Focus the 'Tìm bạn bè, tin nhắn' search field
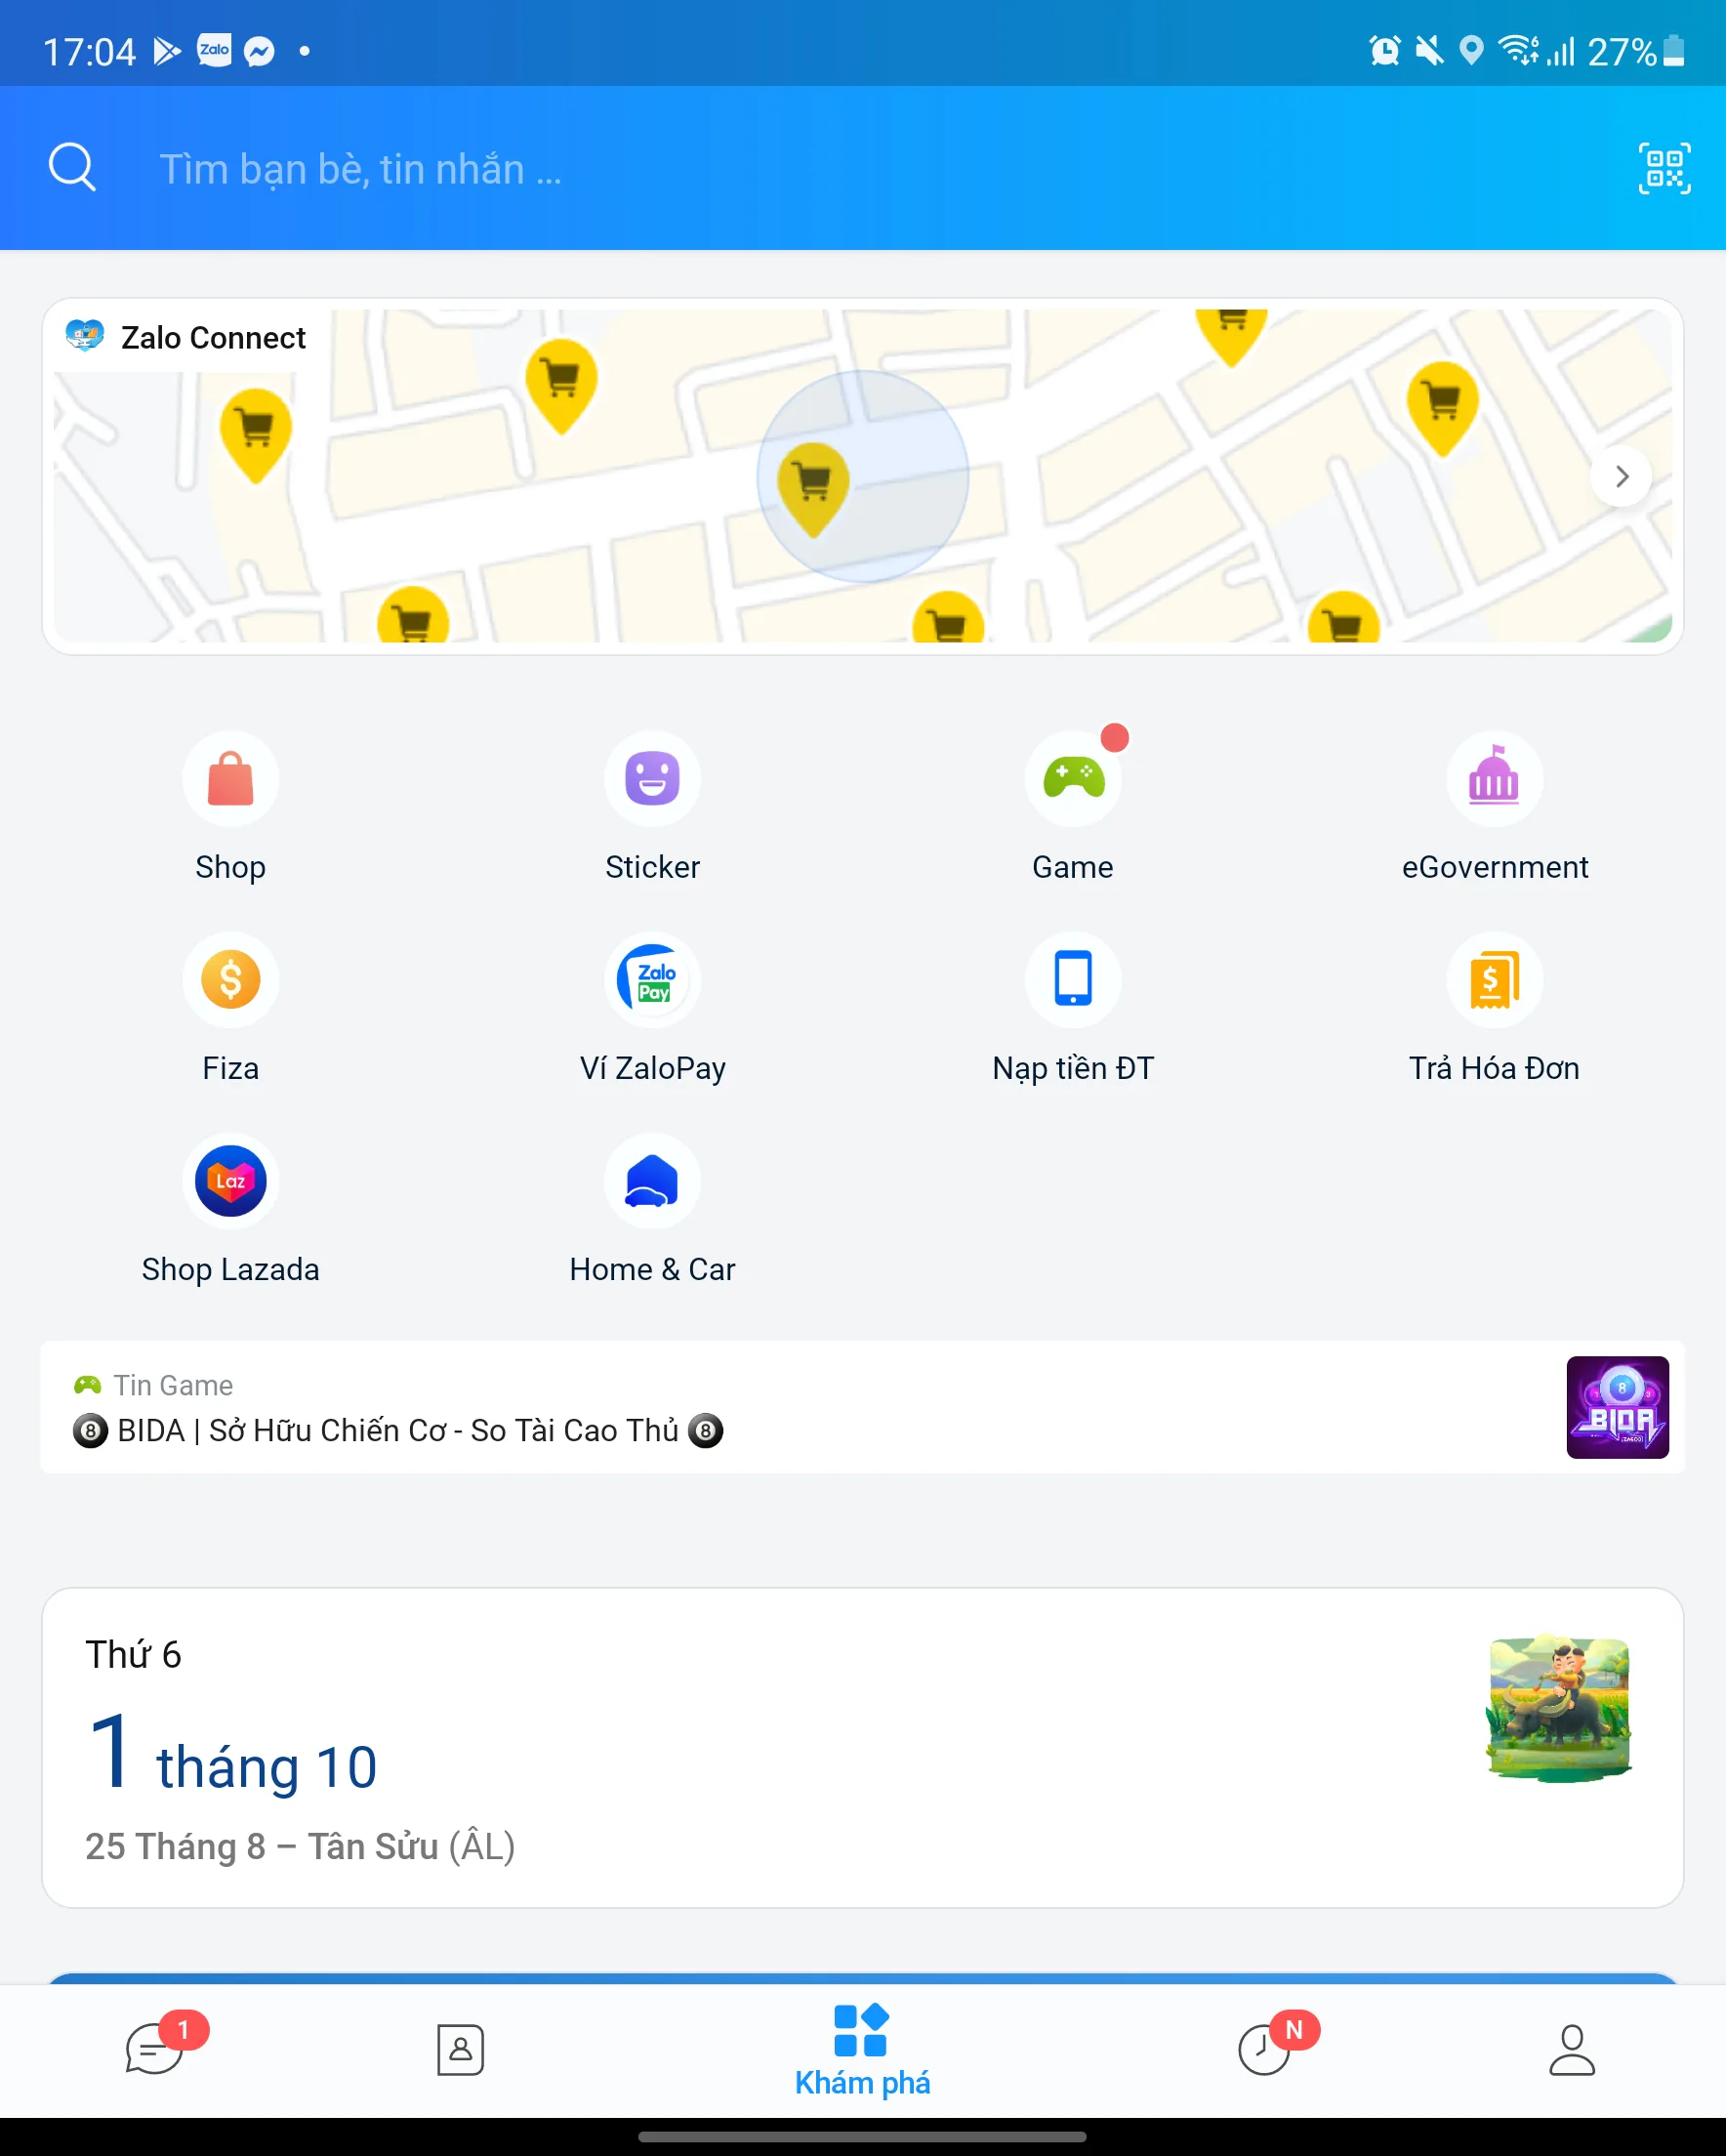This screenshot has height=2156, width=1726. point(360,169)
